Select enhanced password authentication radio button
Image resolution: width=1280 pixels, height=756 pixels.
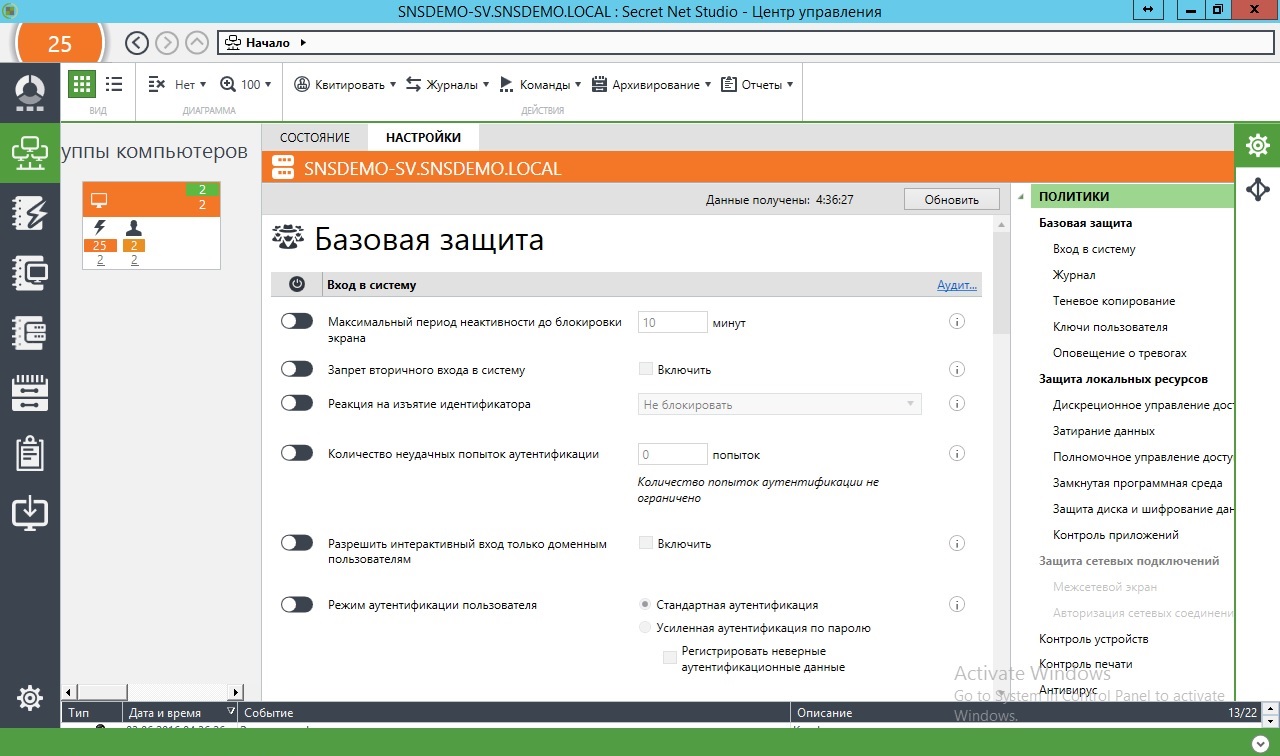point(645,628)
